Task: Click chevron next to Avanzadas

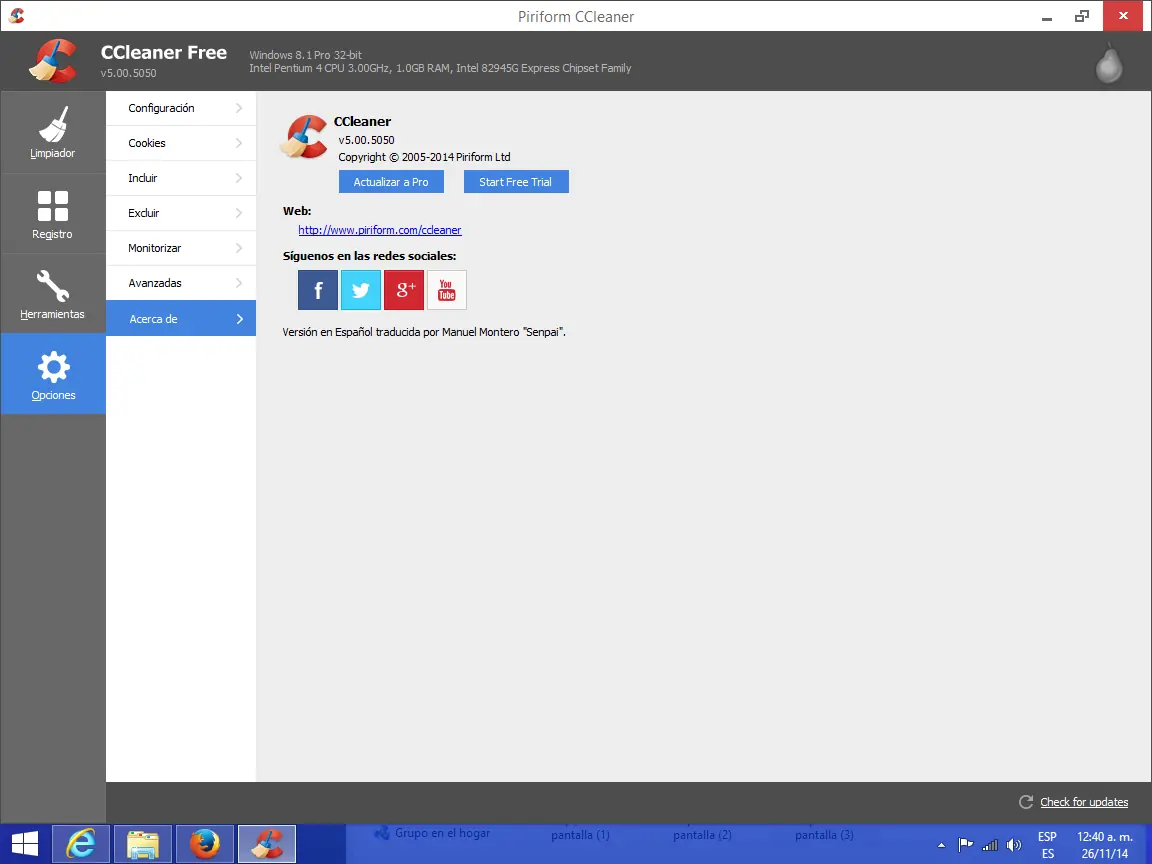Action: (x=239, y=283)
